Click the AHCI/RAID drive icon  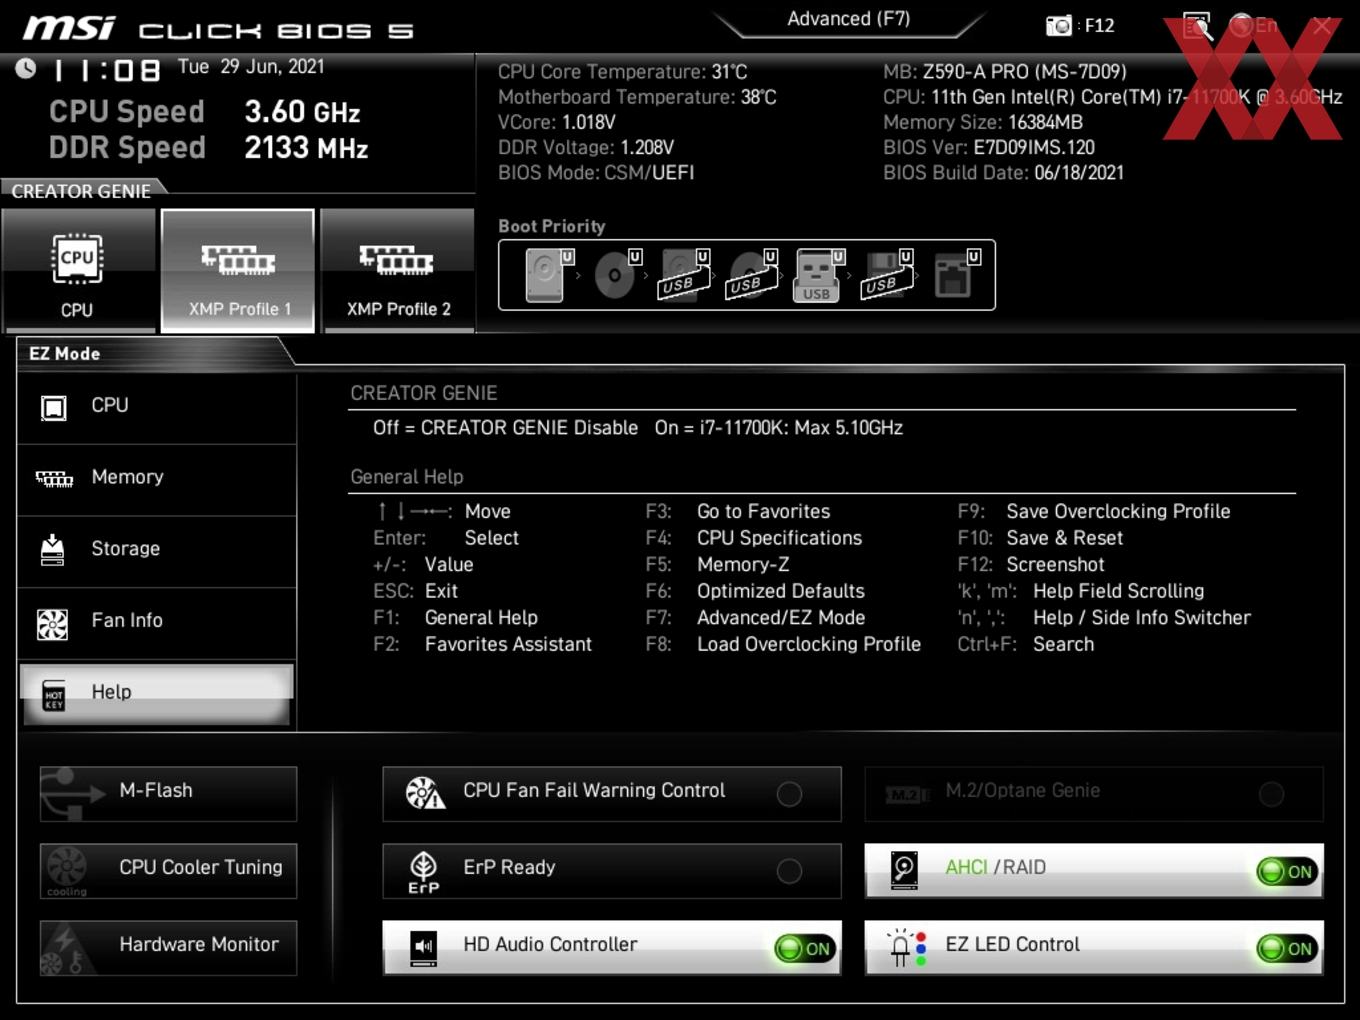[904, 870]
